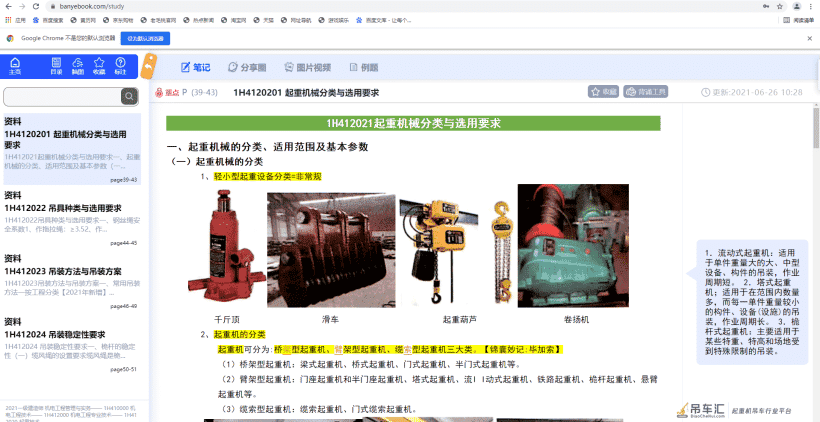Click the red 千斤顶 jack image

[x=226, y=246]
